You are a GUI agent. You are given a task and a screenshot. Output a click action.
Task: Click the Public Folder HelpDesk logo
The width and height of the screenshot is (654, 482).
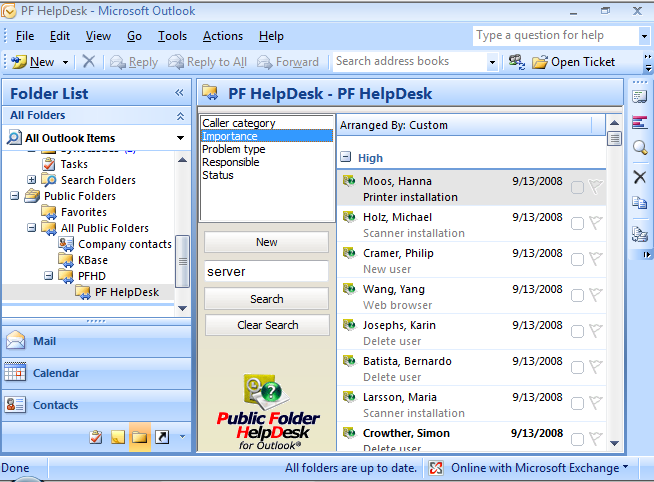tap(267, 412)
